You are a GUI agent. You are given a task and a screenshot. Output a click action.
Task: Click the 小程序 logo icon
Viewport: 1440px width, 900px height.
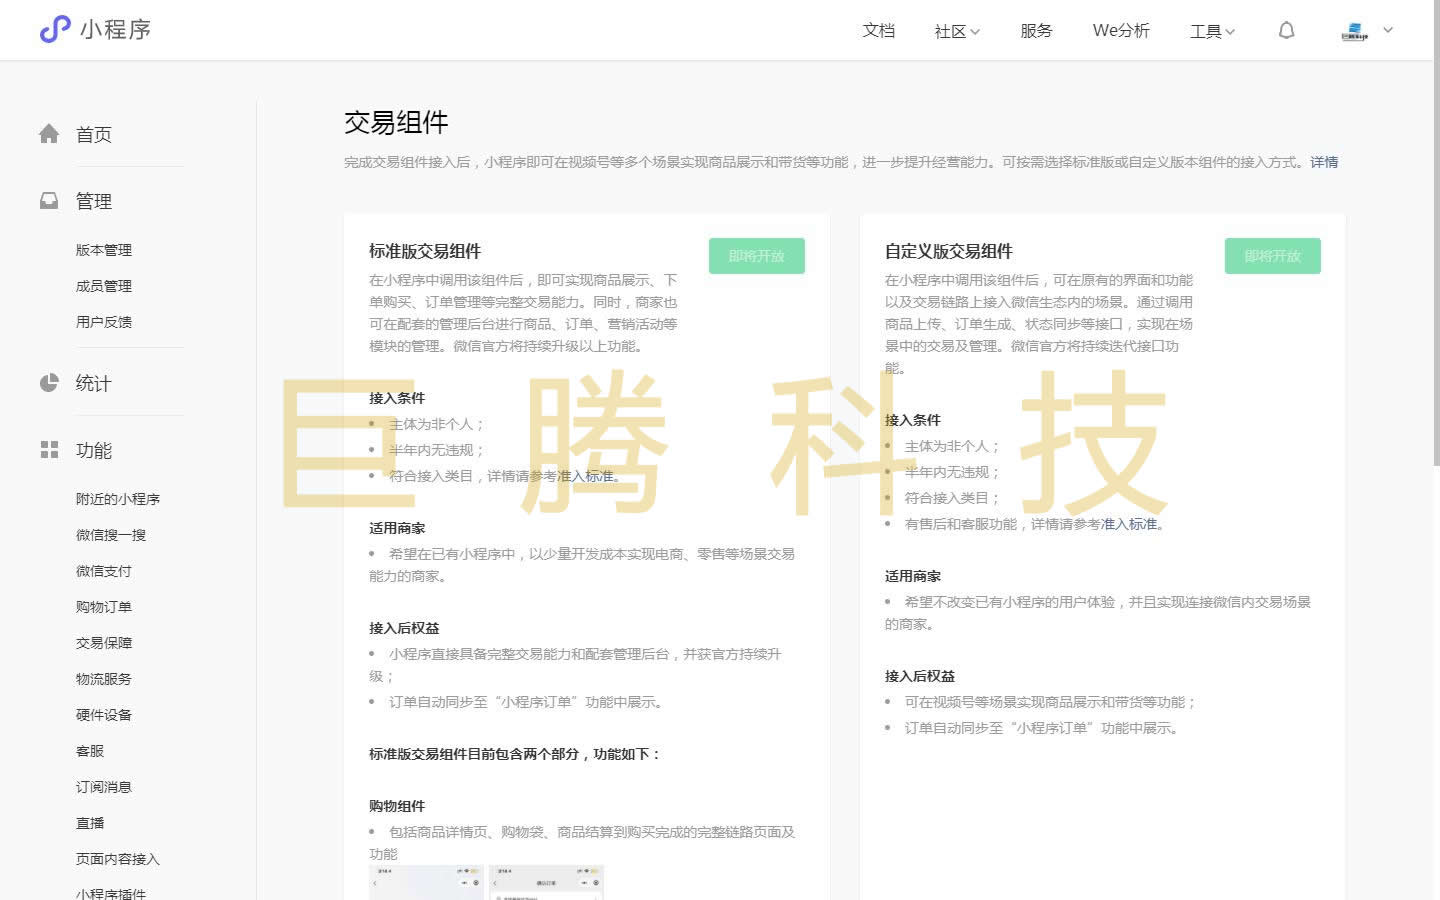click(x=55, y=29)
